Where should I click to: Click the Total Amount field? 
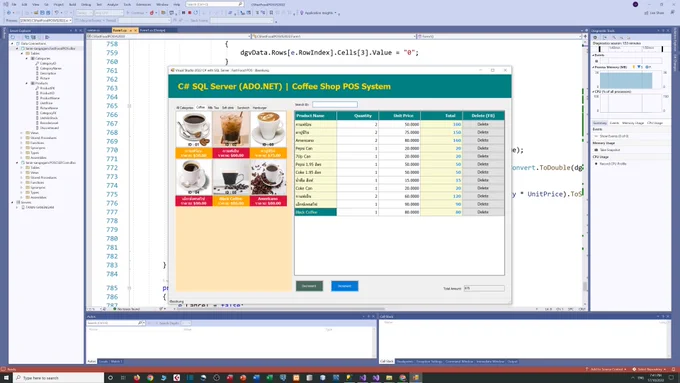click(x=484, y=288)
